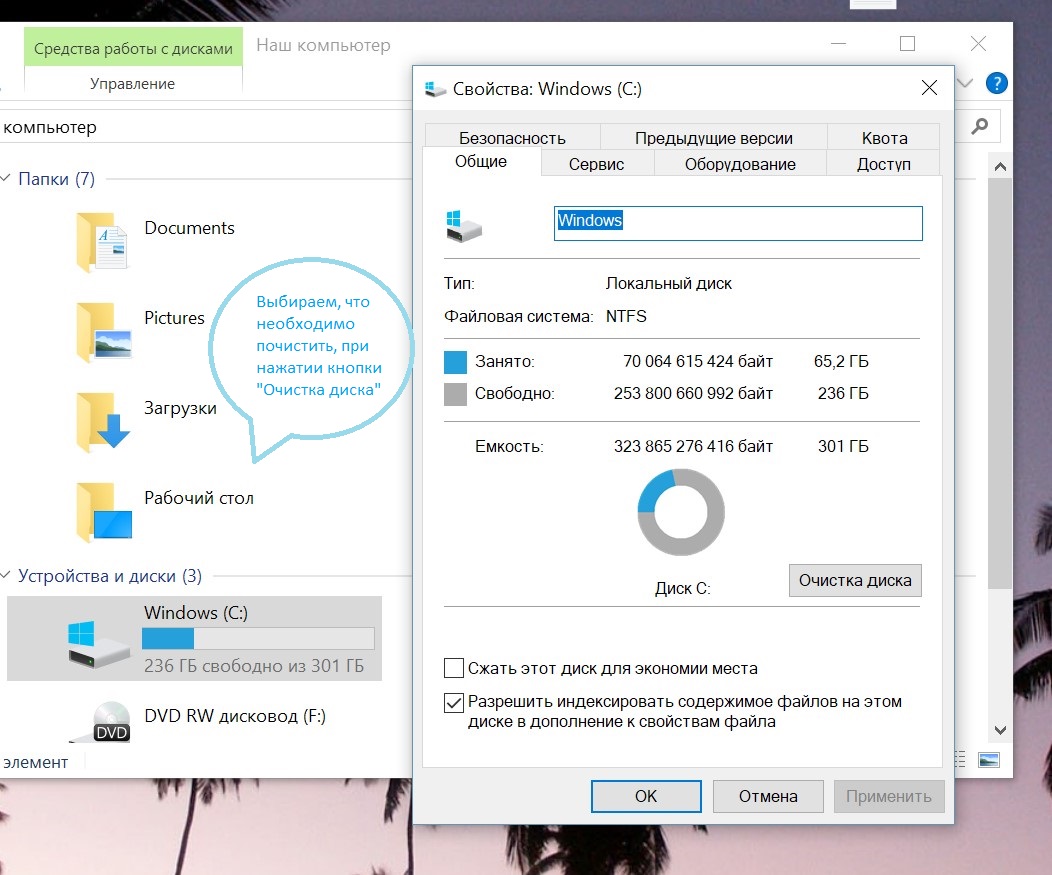Click the Explorer vertical scrollbar thumb
This screenshot has height=875, width=1052.
(x=1000, y=382)
